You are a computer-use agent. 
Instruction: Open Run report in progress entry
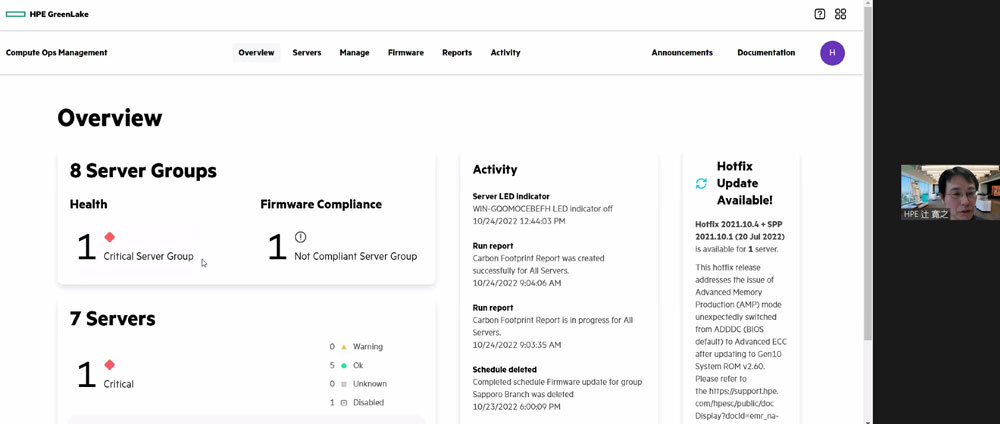coord(552,326)
